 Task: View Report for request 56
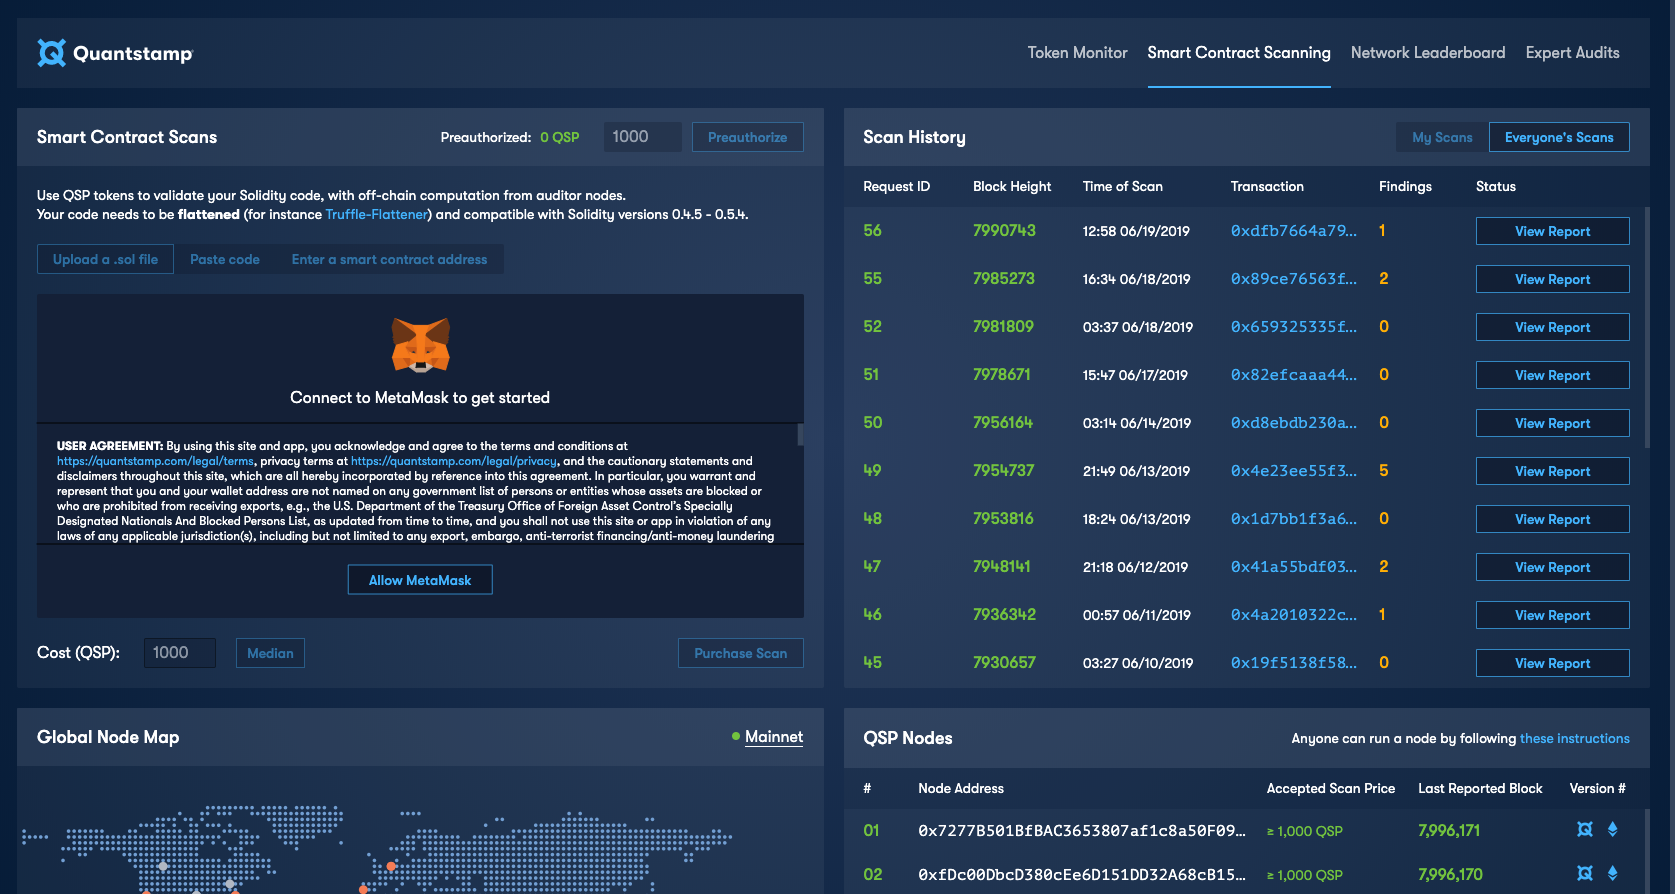coord(1553,231)
